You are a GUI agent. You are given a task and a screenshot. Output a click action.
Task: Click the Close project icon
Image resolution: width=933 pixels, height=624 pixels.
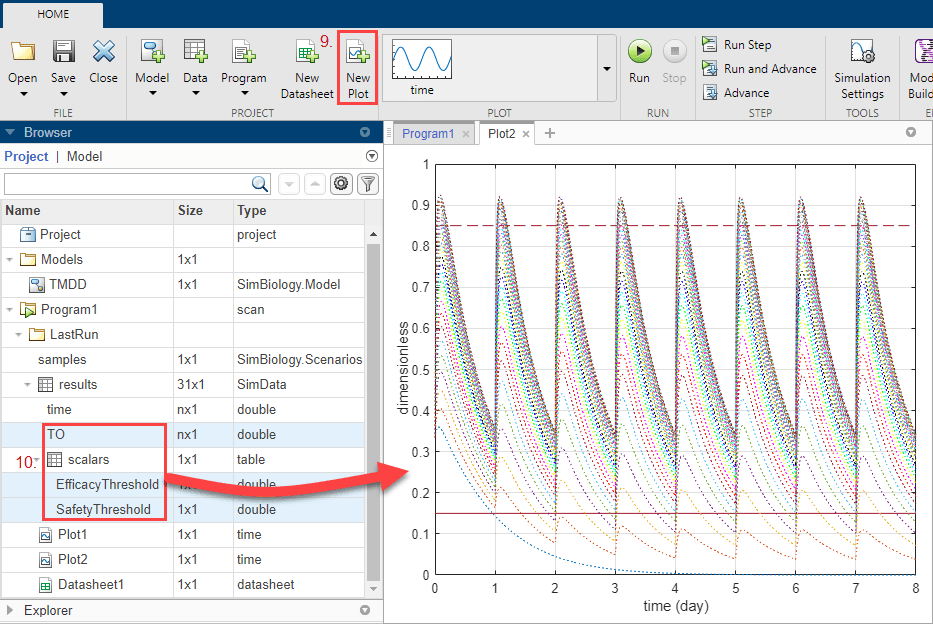[x=103, y=52]
